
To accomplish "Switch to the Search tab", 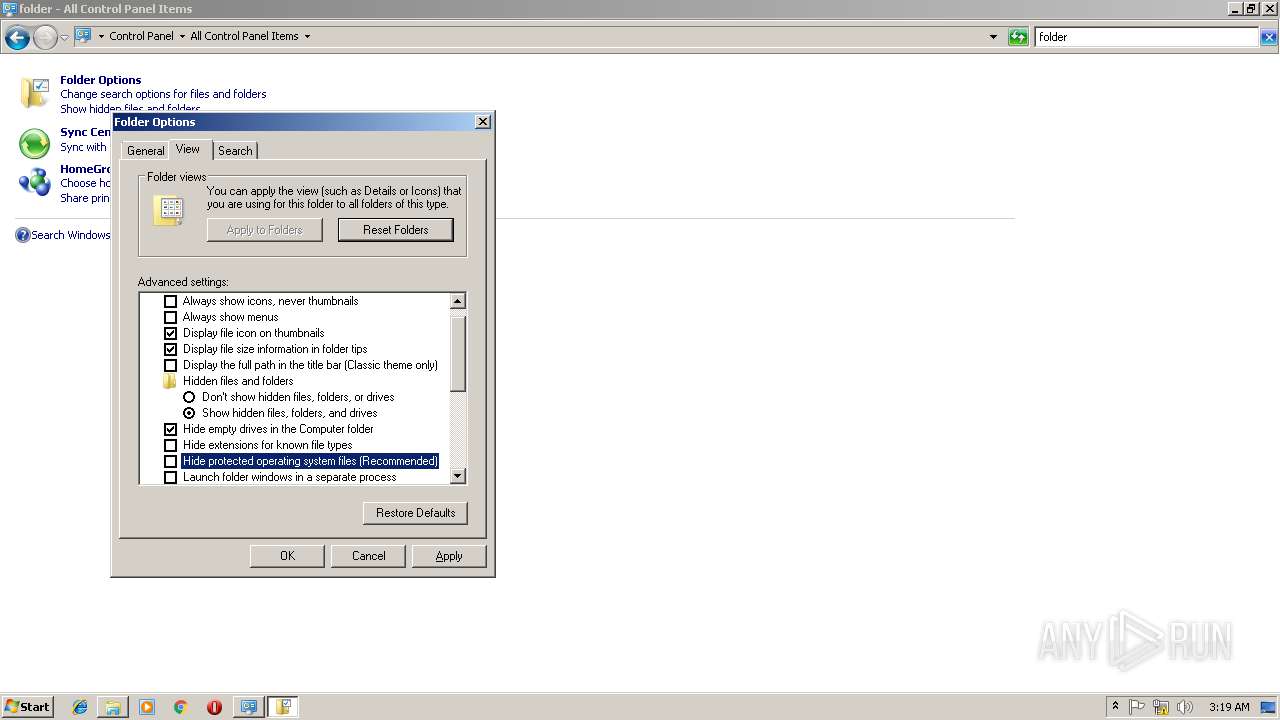I will [x=235, y=150].
